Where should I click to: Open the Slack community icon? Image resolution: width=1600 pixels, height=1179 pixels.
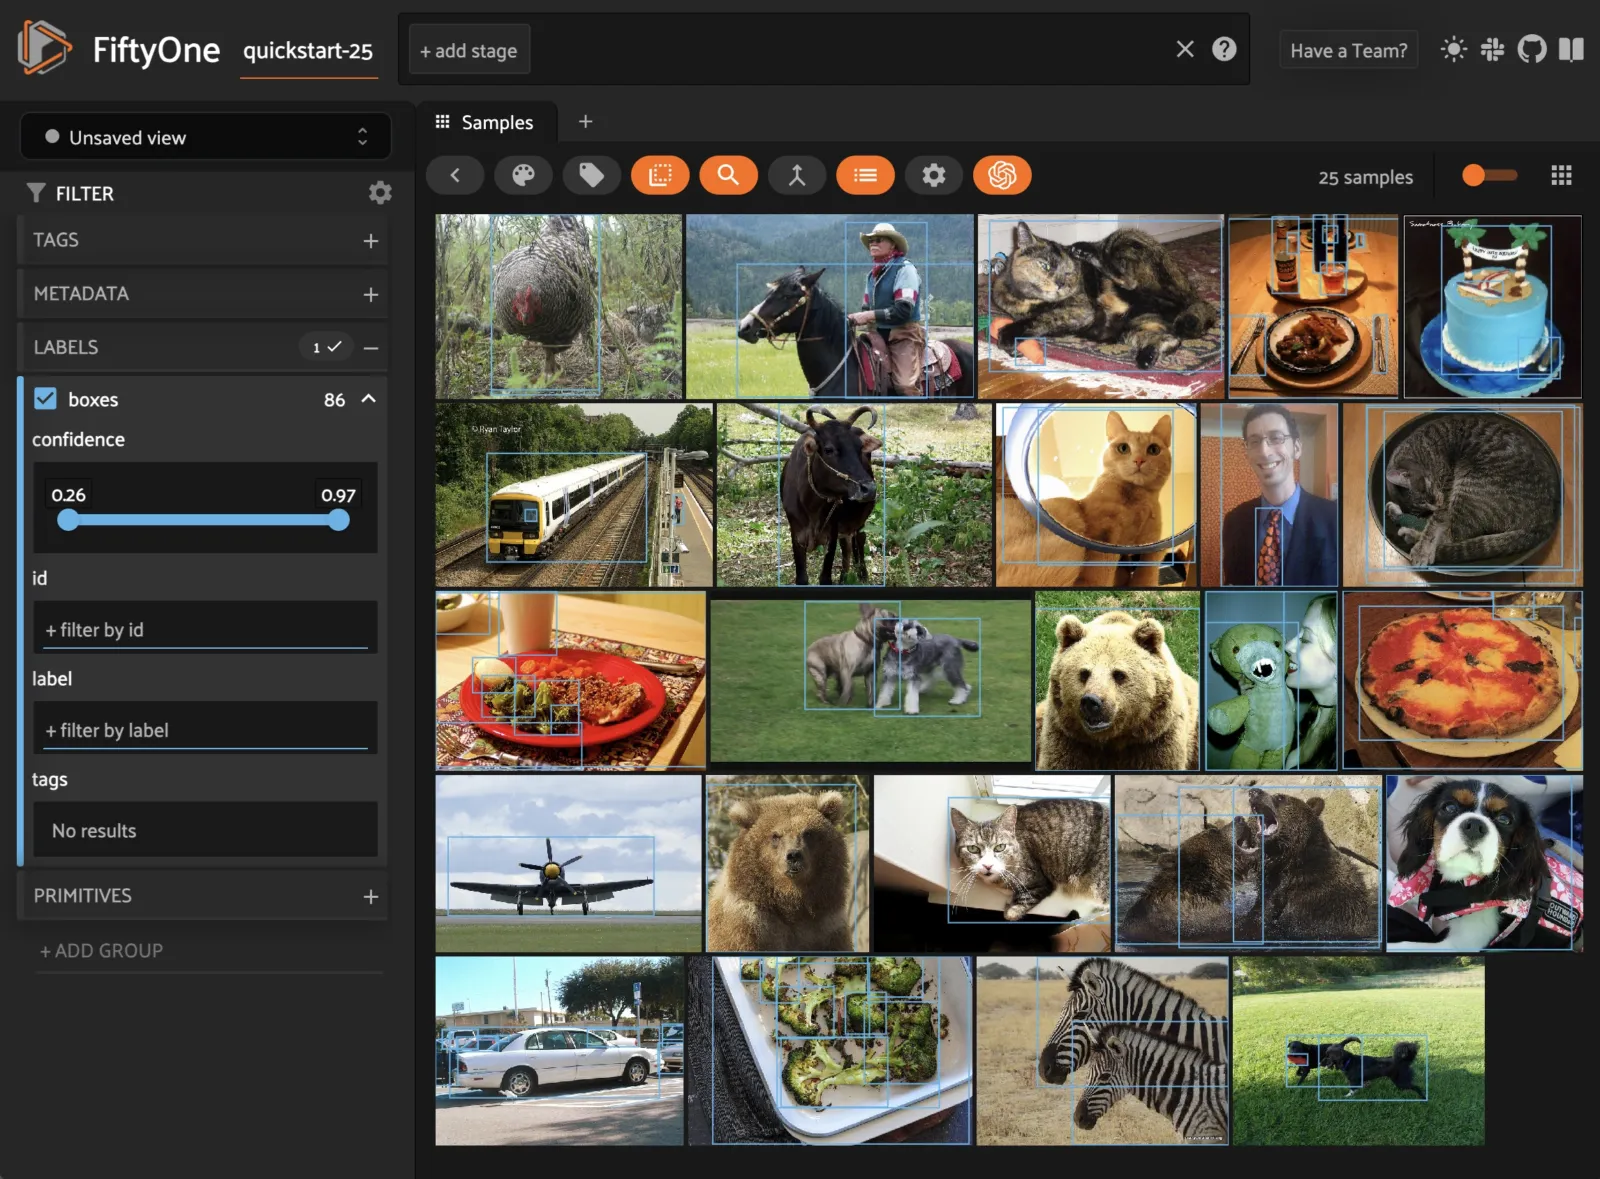click(x=1493, y=49)
